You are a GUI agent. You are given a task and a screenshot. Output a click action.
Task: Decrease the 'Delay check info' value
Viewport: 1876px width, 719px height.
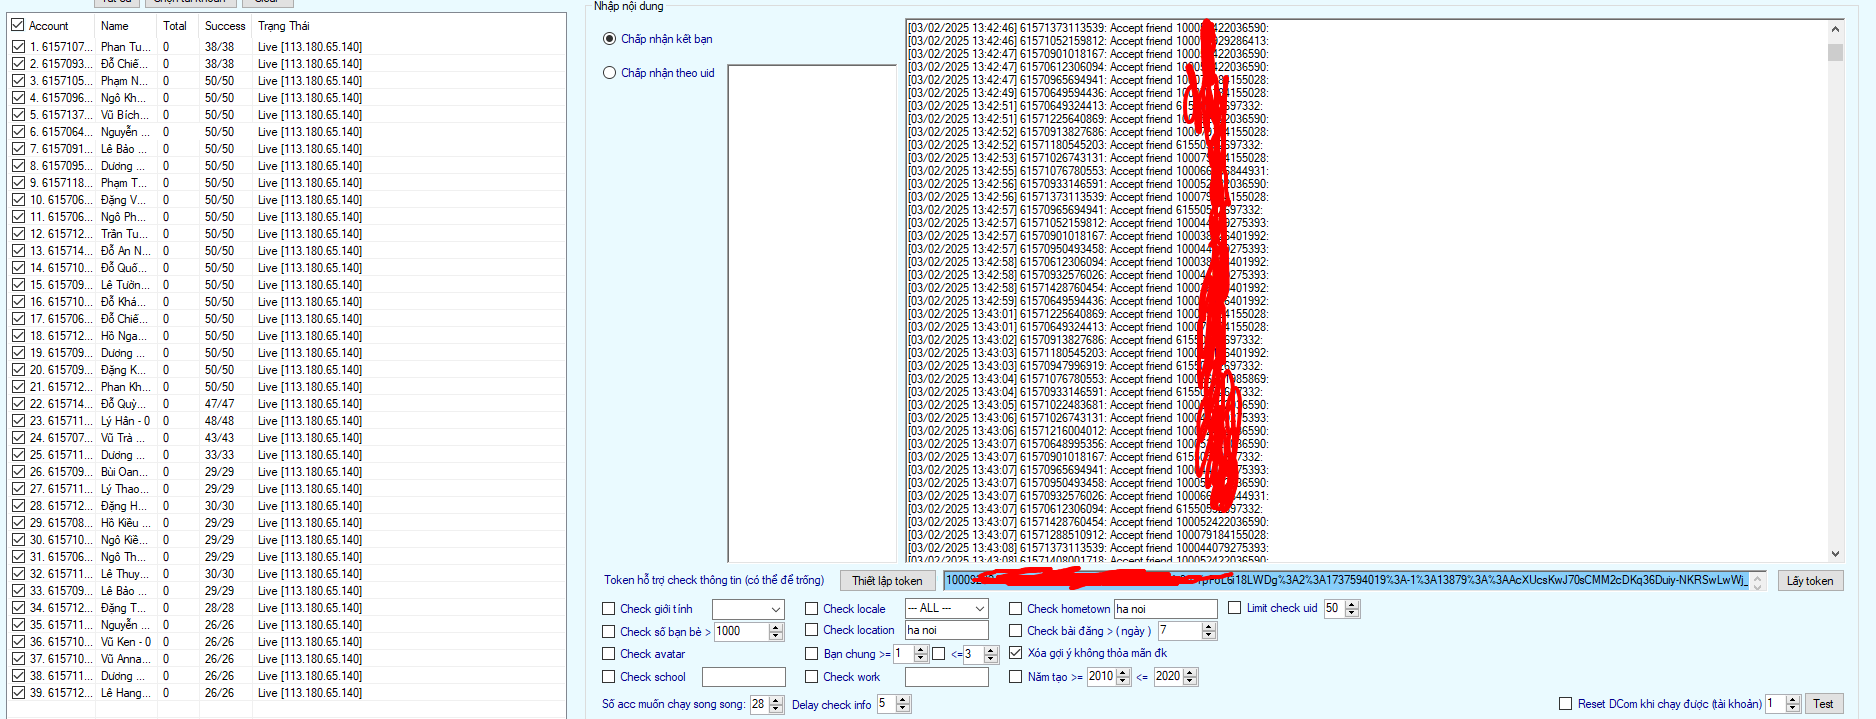pyautogui.click(x=903, y=708)
